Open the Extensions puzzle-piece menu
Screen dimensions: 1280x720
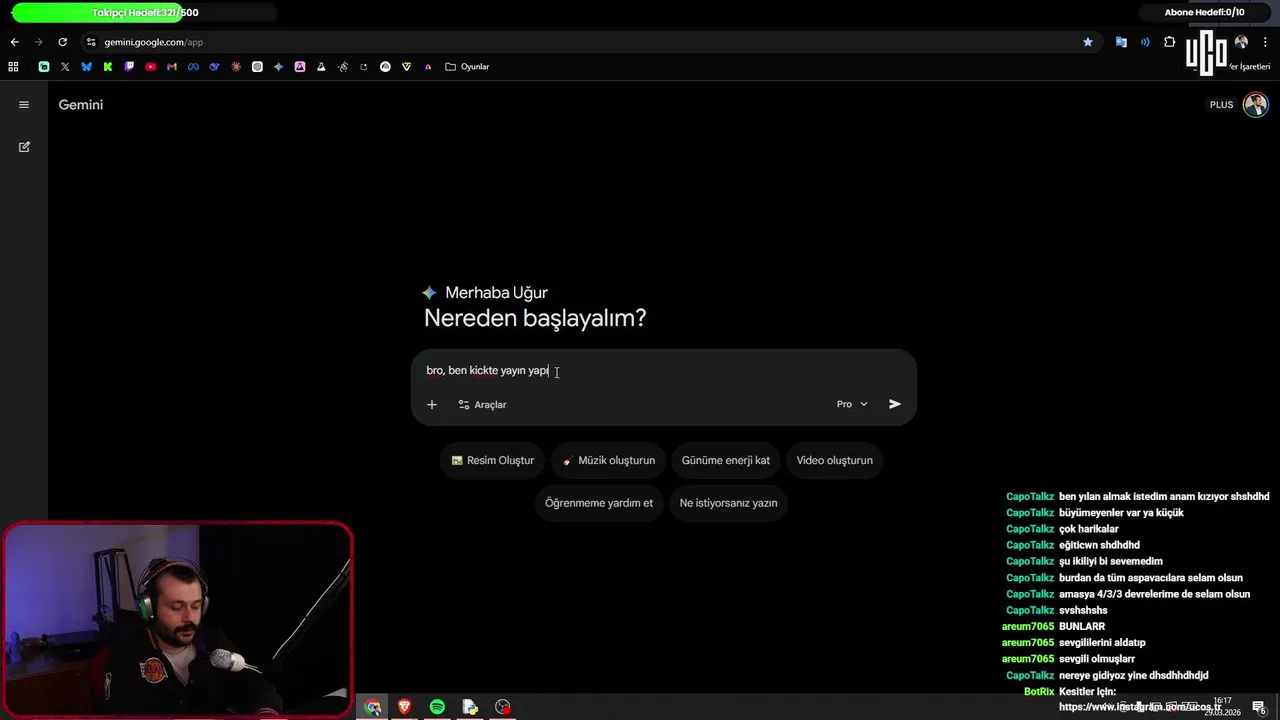(x=1169, y=42)
